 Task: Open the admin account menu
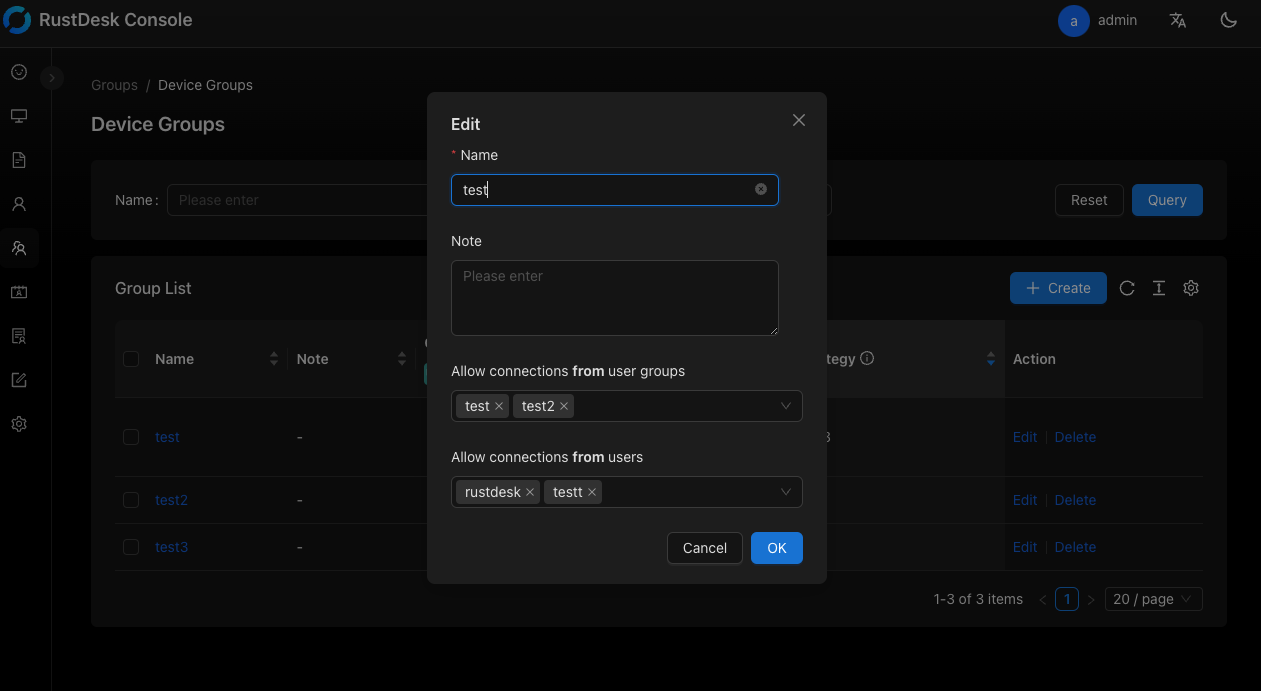click(x=1097, y=20)
